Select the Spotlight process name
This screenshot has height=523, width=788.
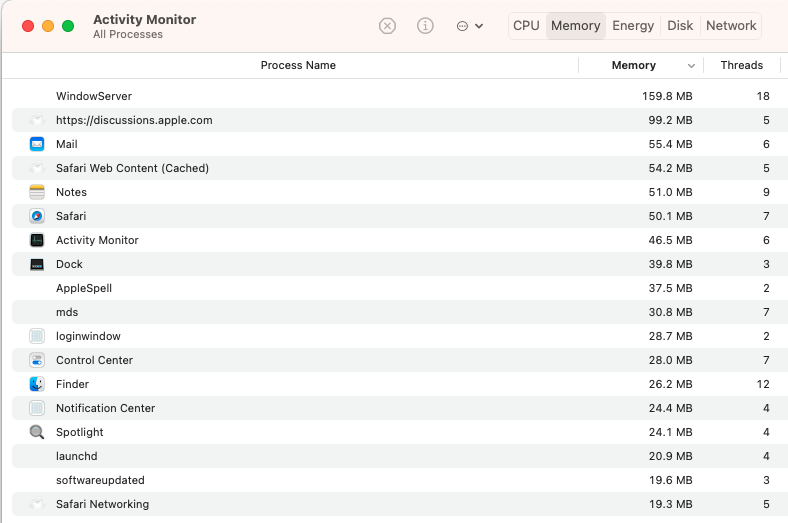click(80, 432)
